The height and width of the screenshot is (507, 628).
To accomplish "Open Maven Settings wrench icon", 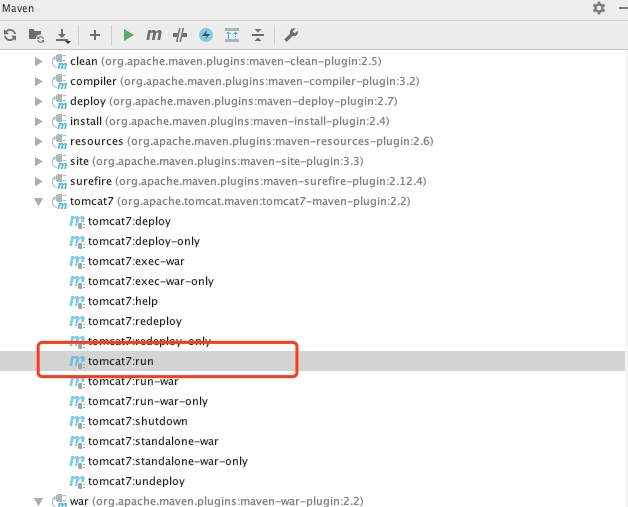I will tap(291, 35).
